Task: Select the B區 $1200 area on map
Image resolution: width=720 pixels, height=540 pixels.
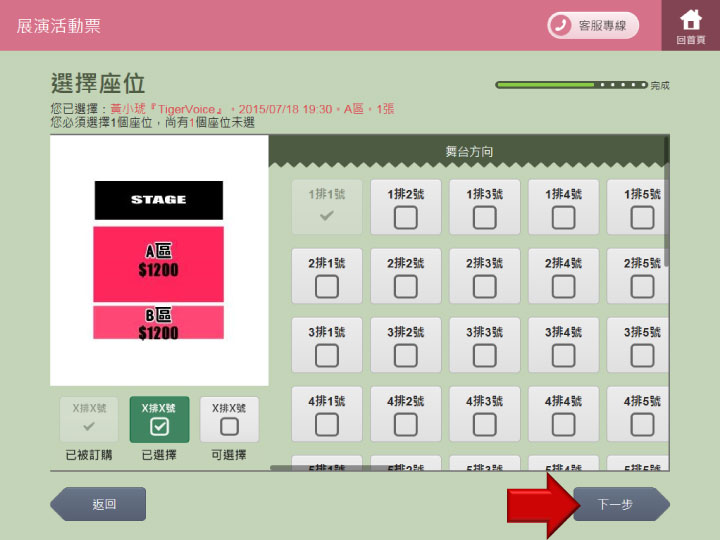Action: (x=158, y=323)
